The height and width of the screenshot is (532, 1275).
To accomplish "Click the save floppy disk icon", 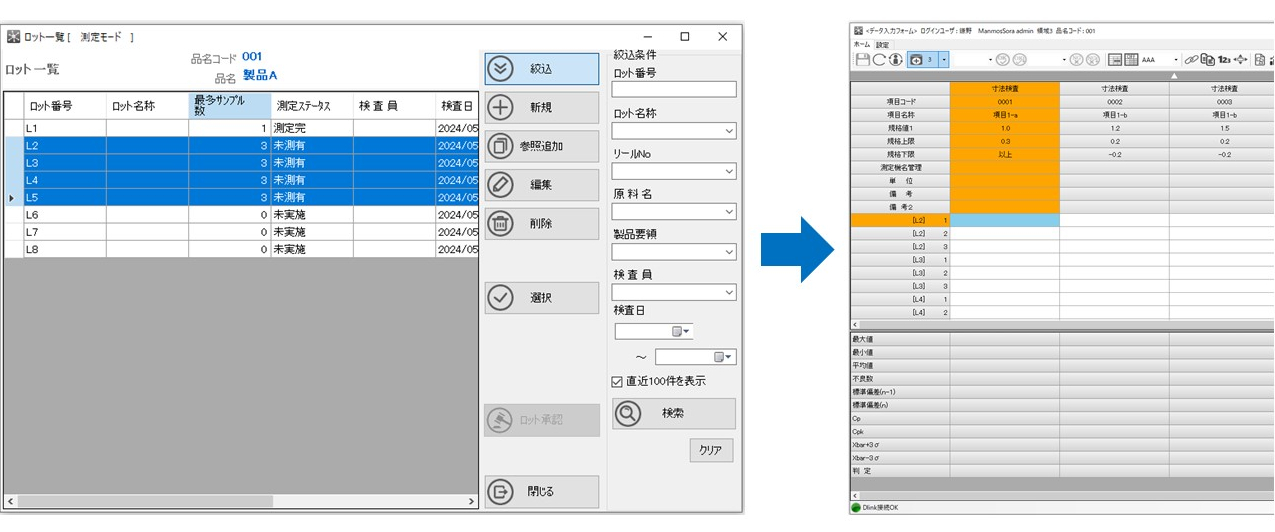I will coord(862,60).
